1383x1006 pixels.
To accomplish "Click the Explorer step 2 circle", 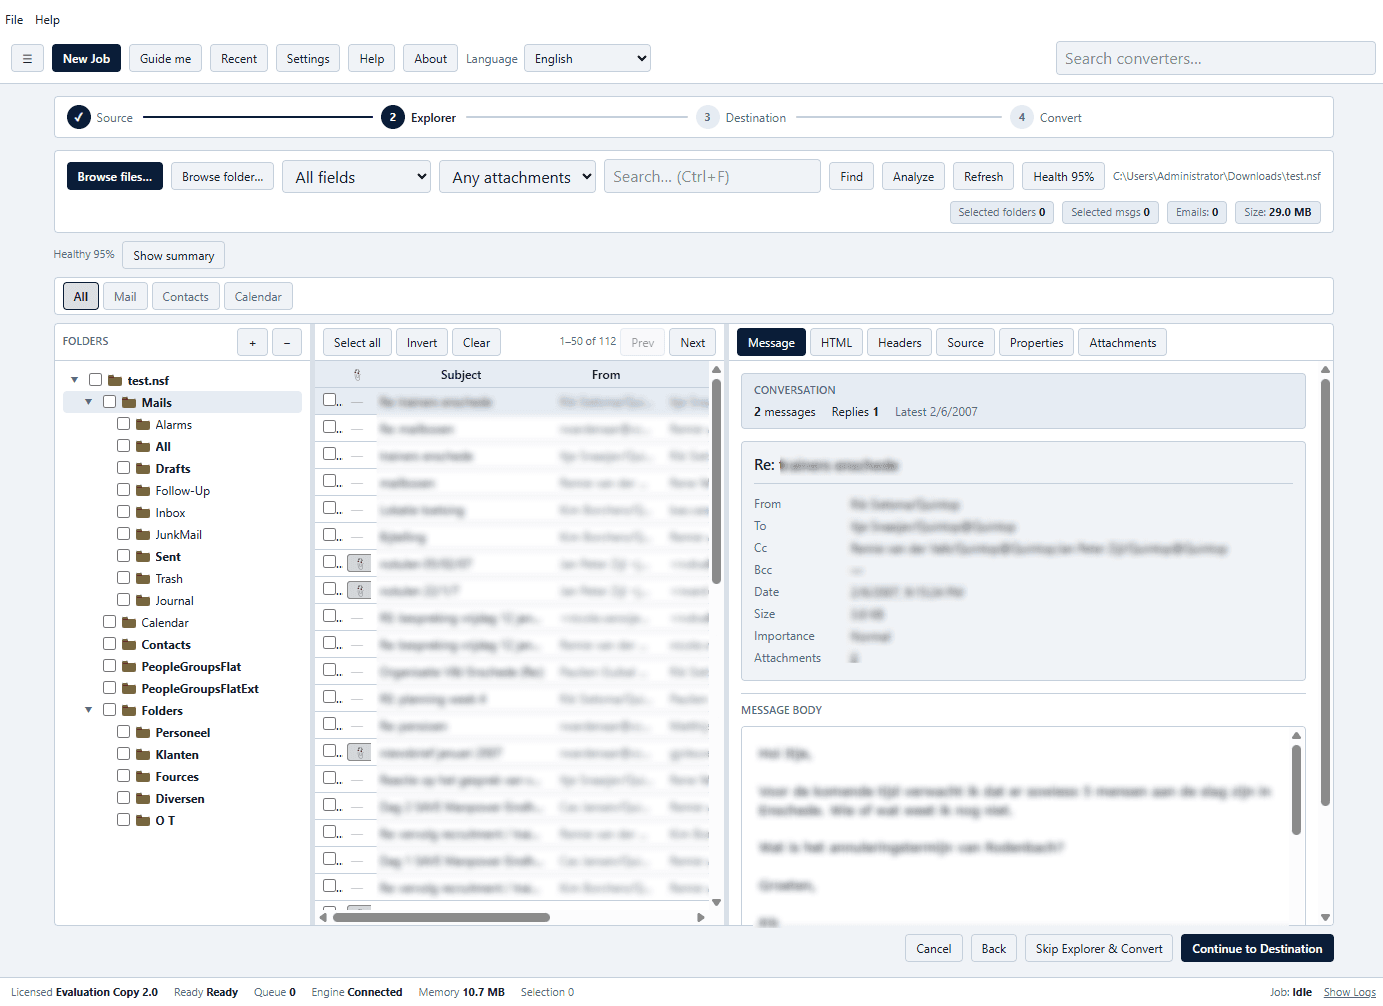I will click(x=393, y=117).
